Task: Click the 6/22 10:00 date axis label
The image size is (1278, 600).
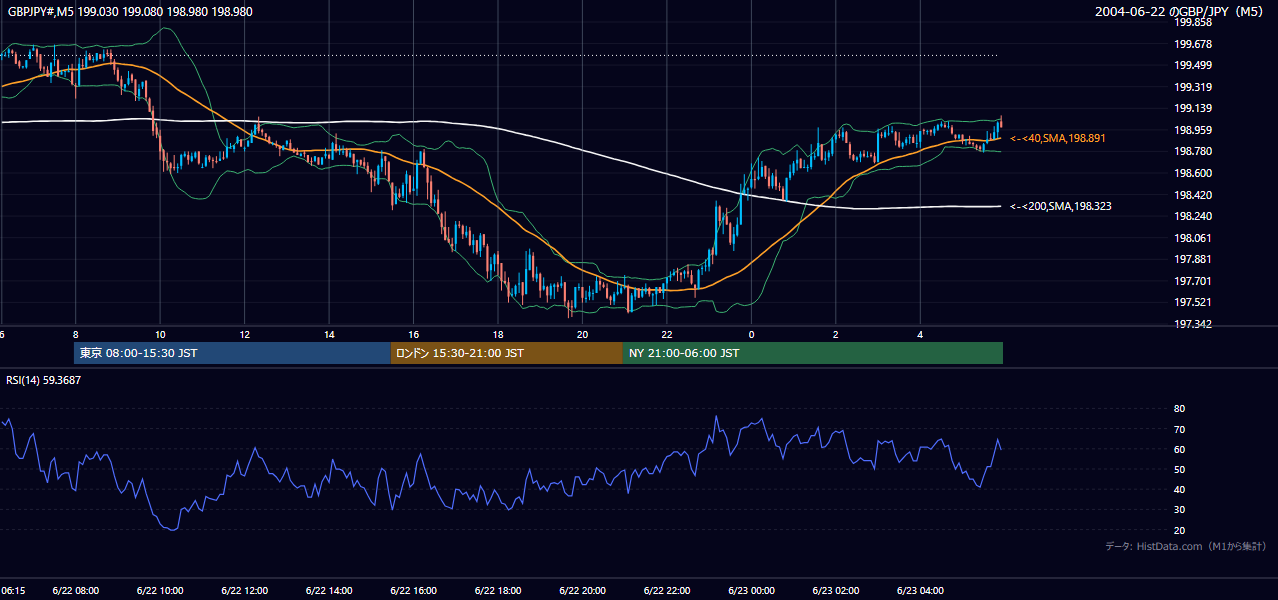Action: tap(160, 591)
